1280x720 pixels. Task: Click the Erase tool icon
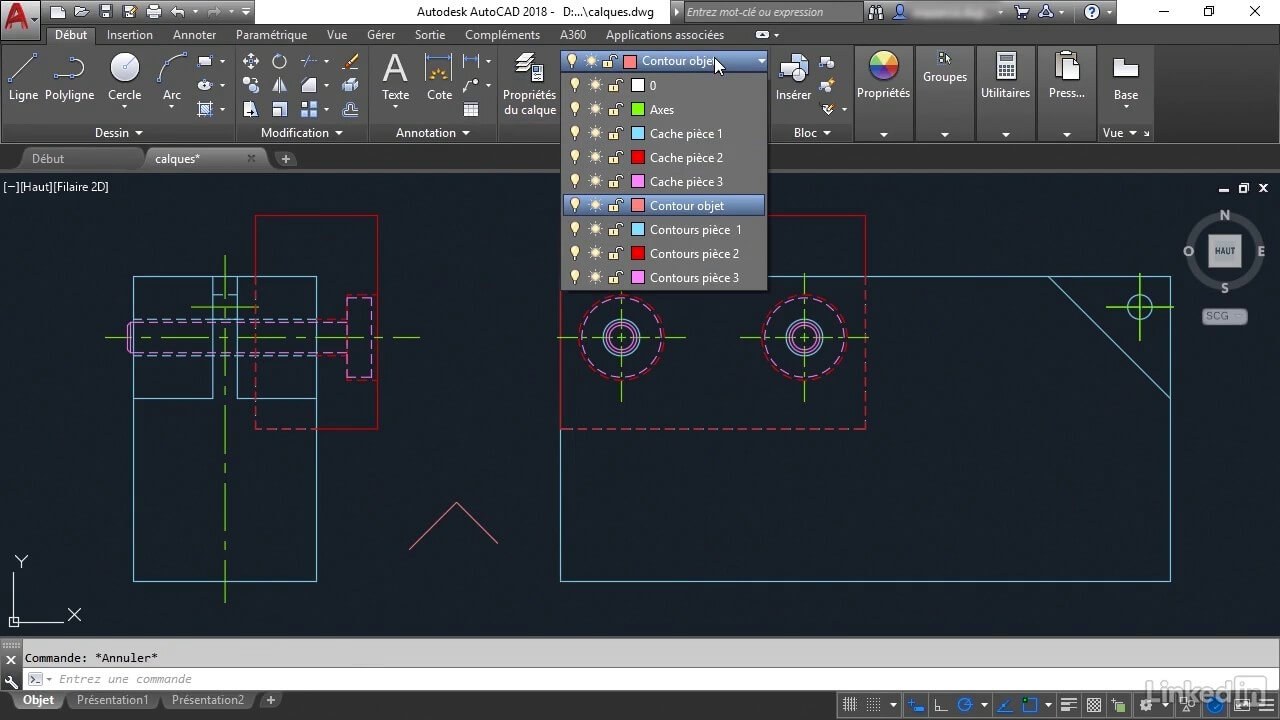(x=350, y=62)
